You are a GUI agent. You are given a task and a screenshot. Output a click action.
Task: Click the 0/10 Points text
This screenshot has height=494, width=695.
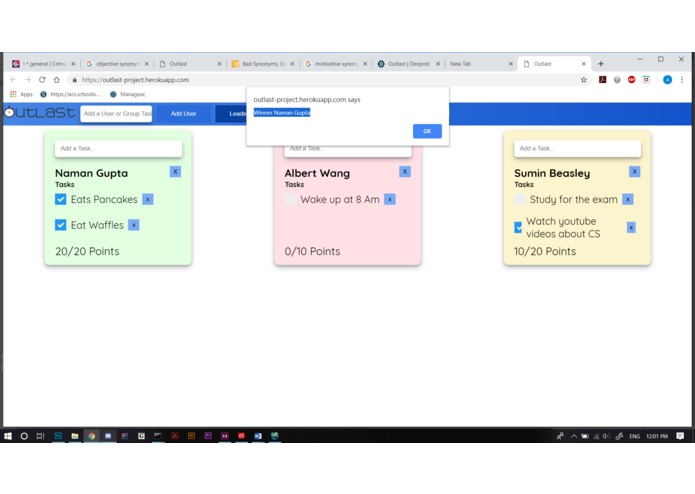tap(312, 251)
